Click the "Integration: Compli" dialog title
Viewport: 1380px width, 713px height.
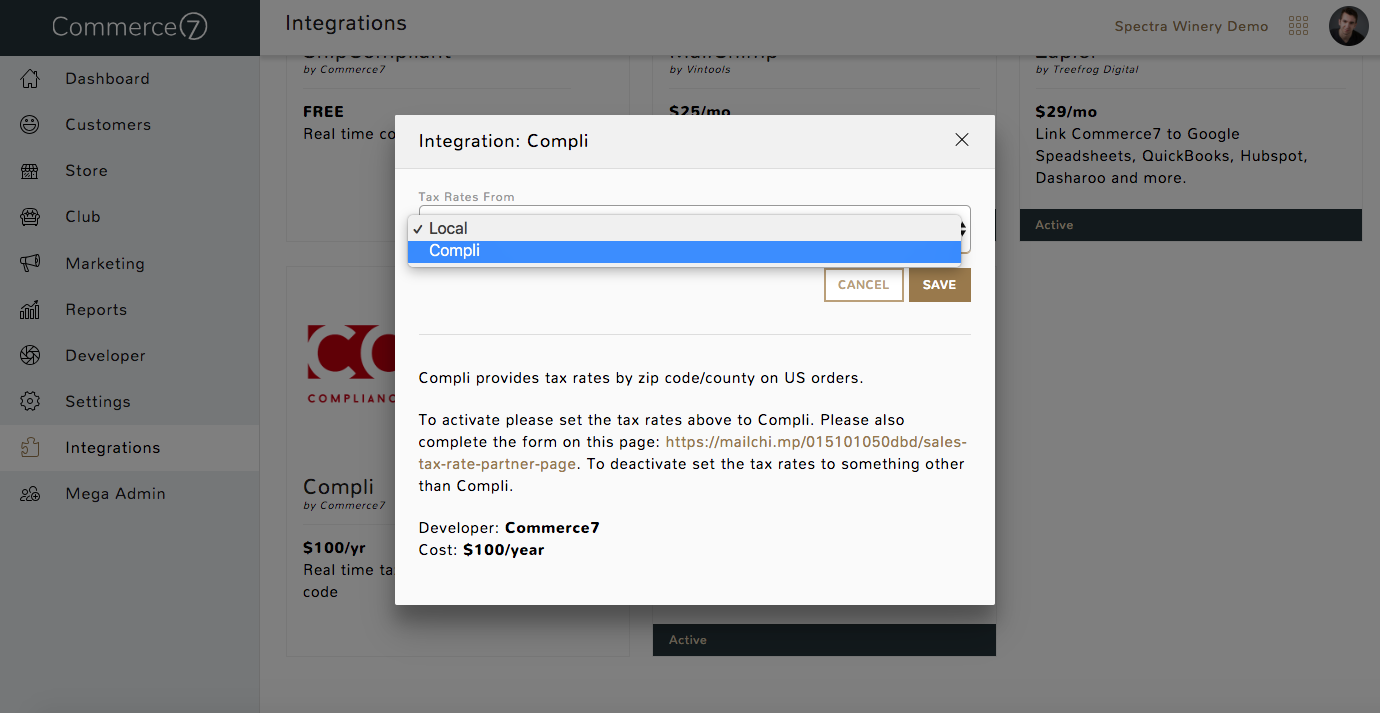(504, 141)
